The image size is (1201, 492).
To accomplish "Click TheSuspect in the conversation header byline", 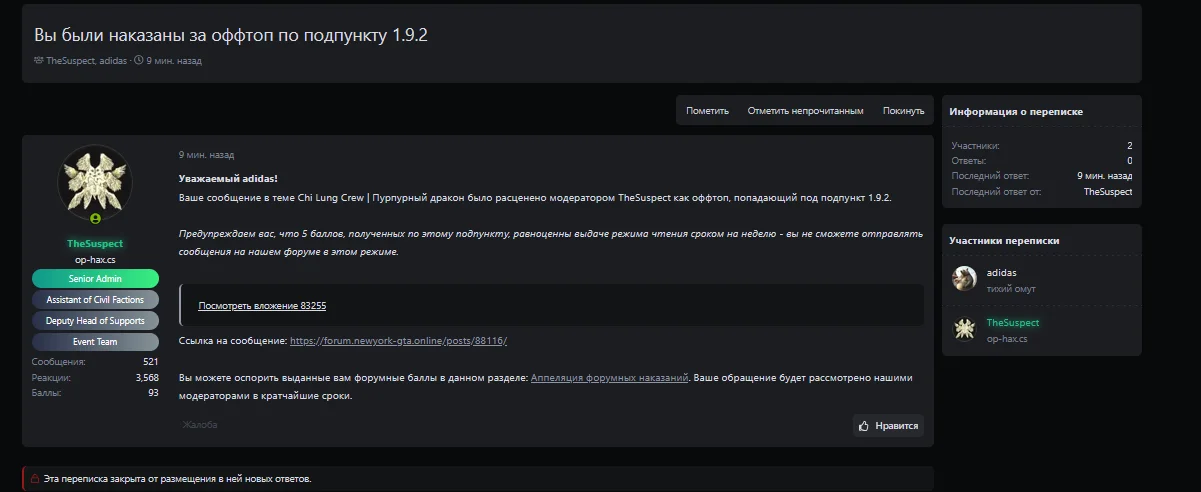I will point(70,61).
